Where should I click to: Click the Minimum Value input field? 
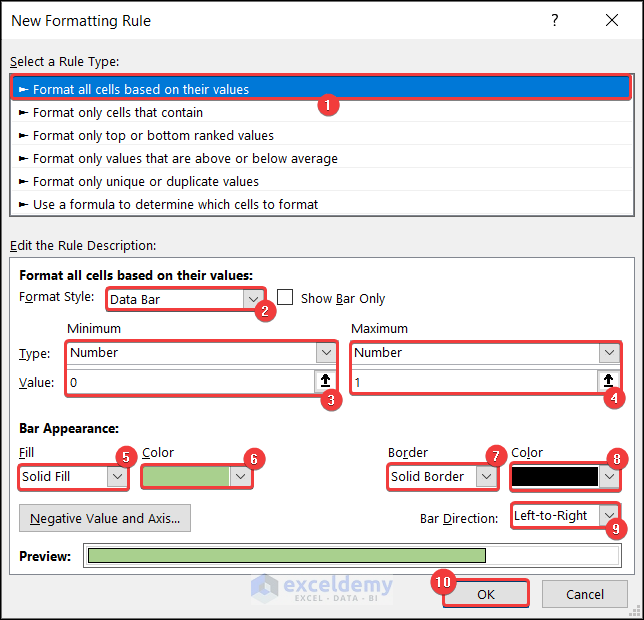[190, 381]
